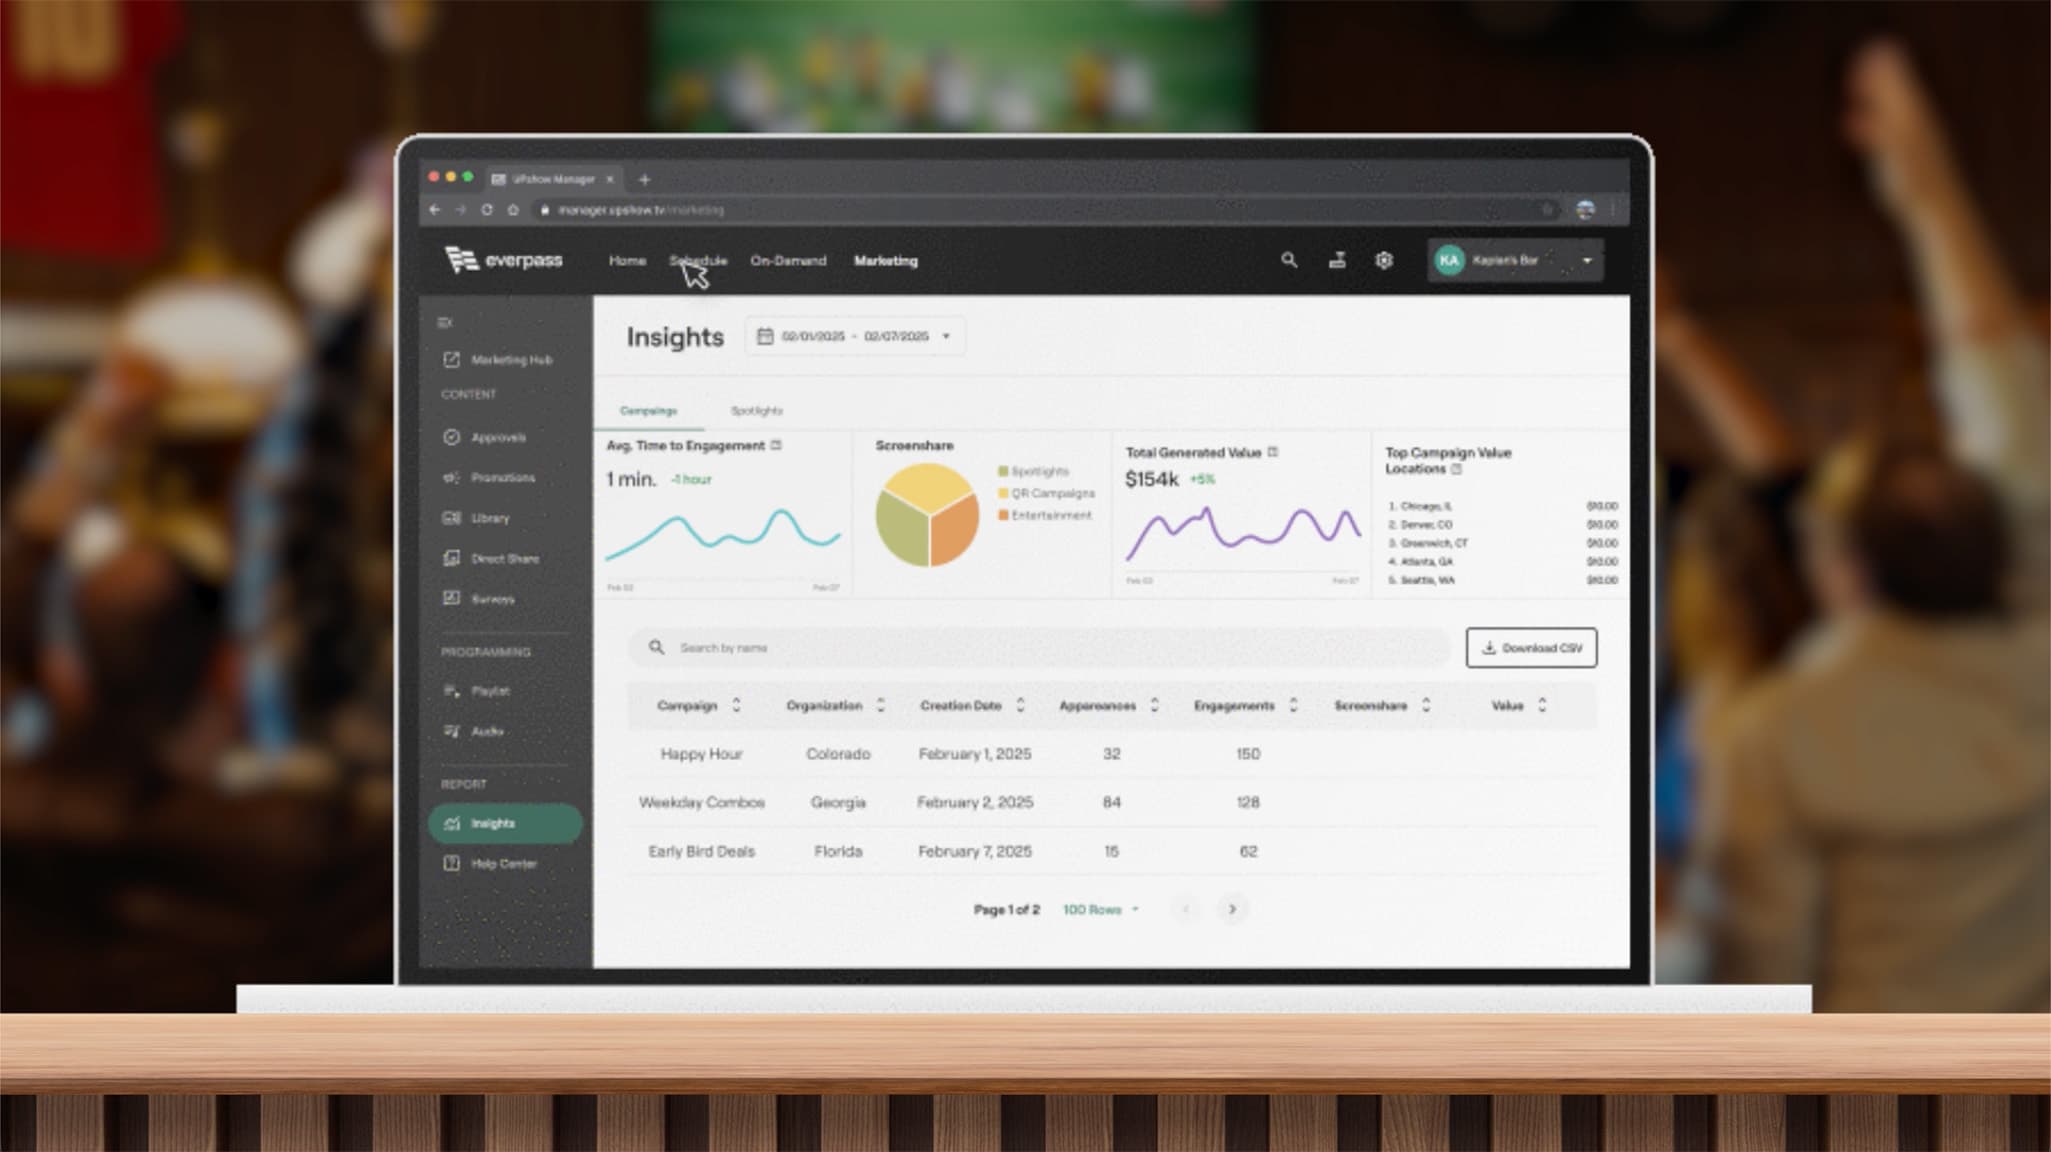Image resolution: width=2051 pixels, height=1152 pixels.
Task: Open the 100 Rows page size dropdown
Action: (1100, 910)
